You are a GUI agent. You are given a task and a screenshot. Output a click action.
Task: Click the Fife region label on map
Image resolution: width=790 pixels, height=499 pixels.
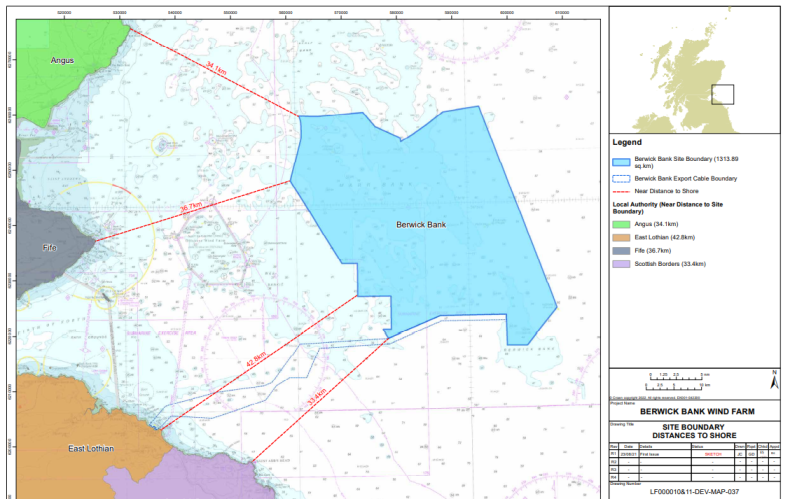50,246
